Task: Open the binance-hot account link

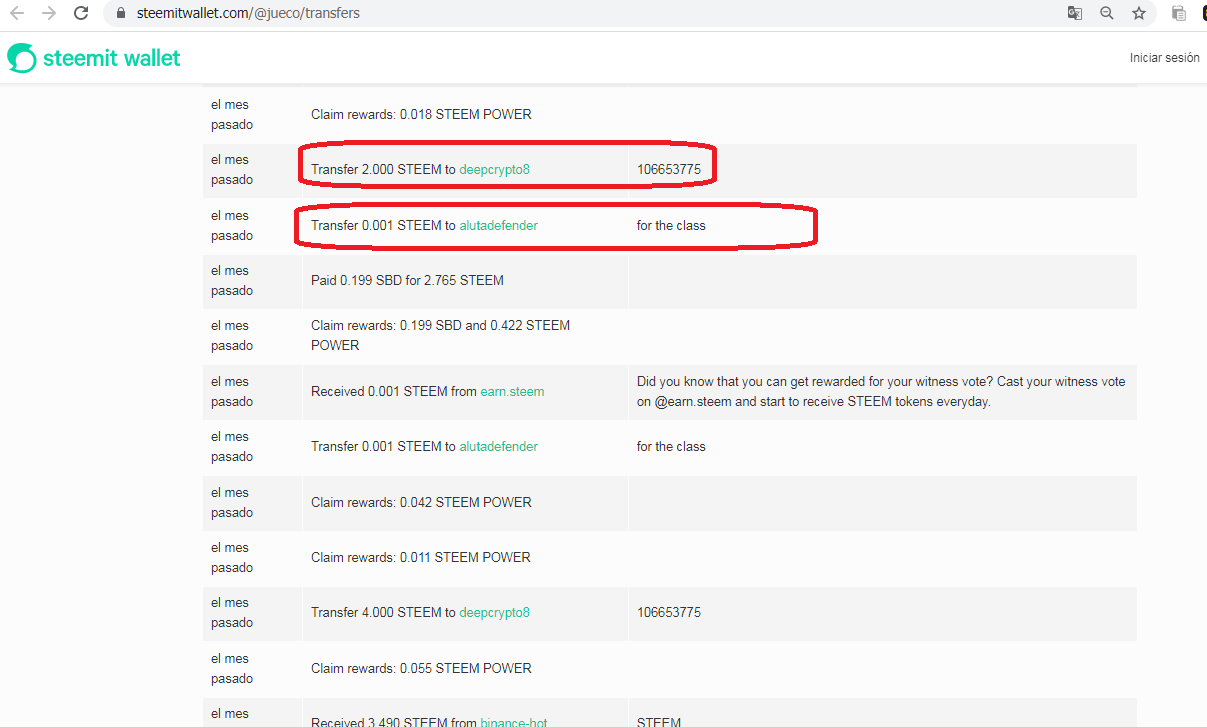Action: [513, 722]
